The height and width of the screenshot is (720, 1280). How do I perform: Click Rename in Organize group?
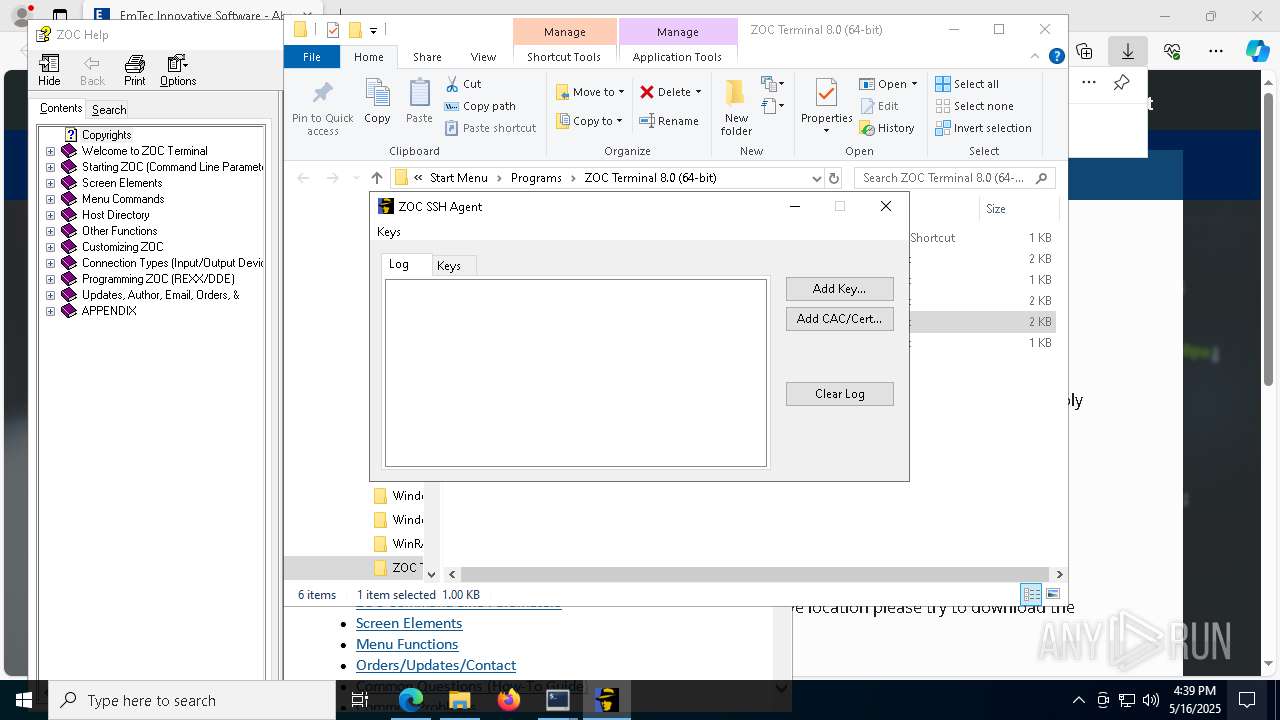coord(669,121)
